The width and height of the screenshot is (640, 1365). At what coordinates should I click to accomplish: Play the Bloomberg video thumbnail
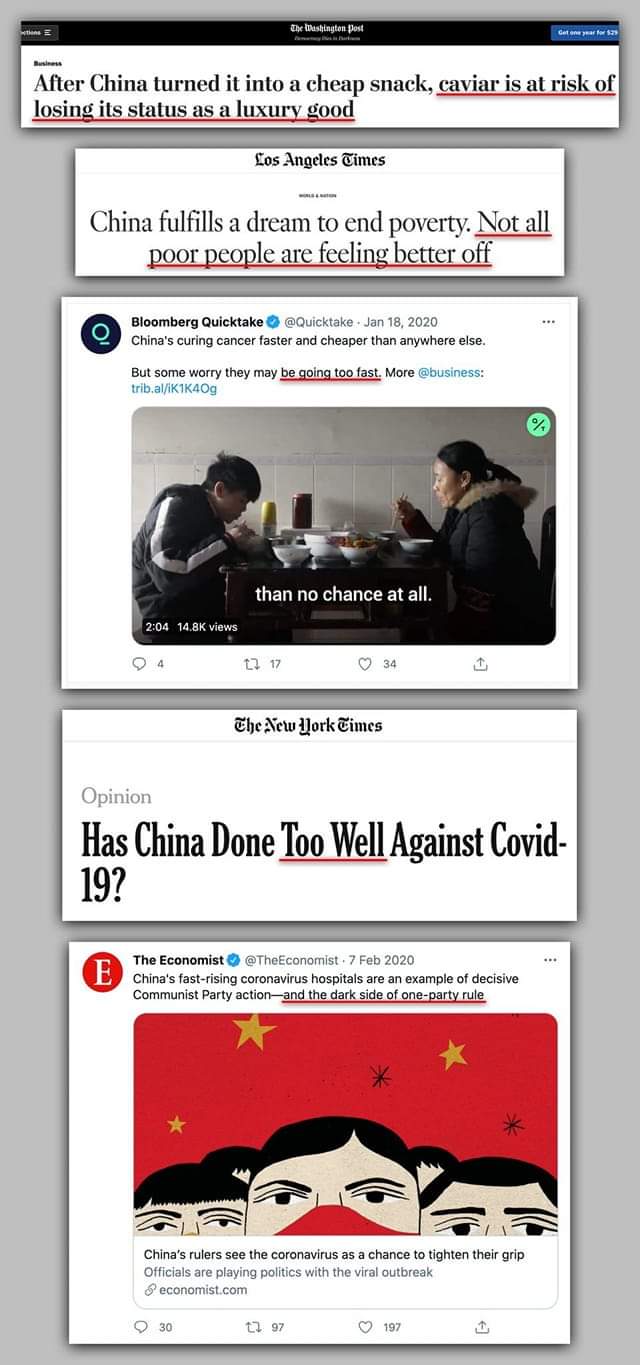click(343, 525)
